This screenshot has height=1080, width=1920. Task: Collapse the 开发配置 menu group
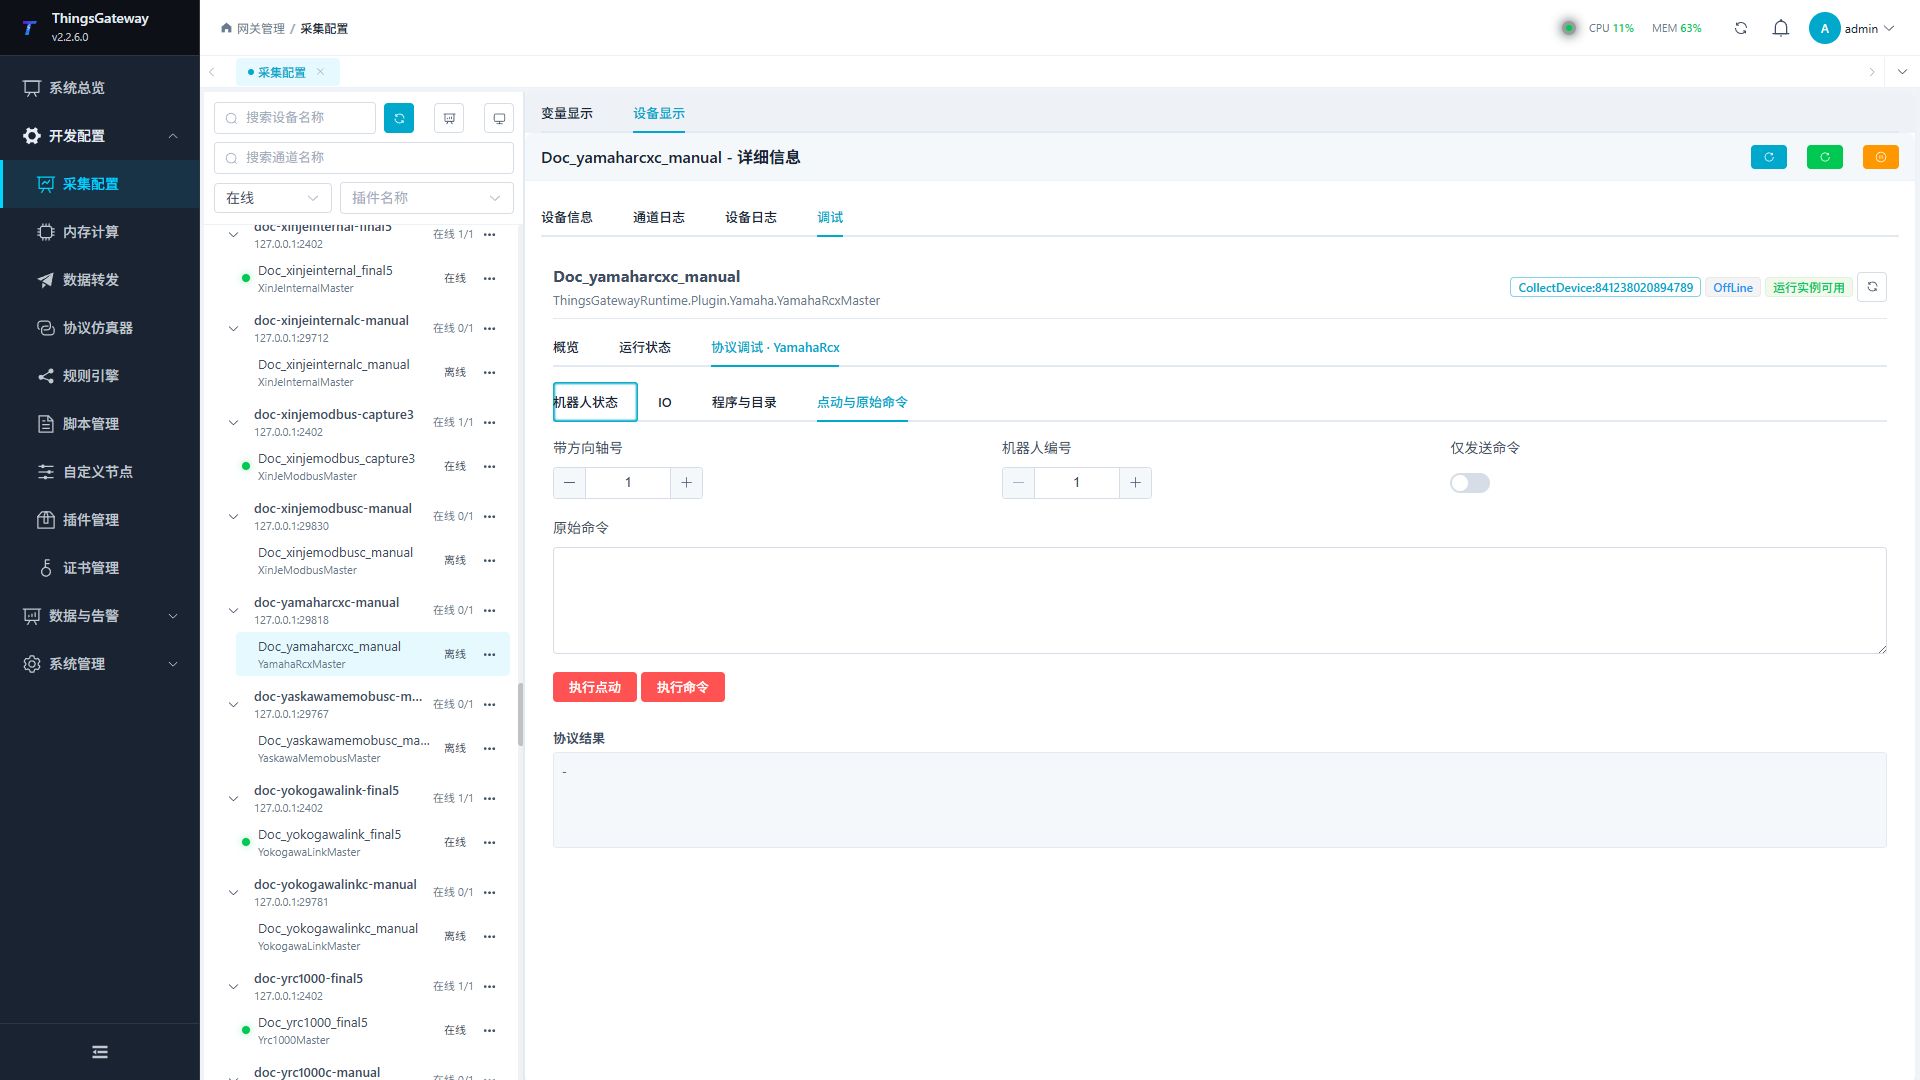(x=100, y=136)
